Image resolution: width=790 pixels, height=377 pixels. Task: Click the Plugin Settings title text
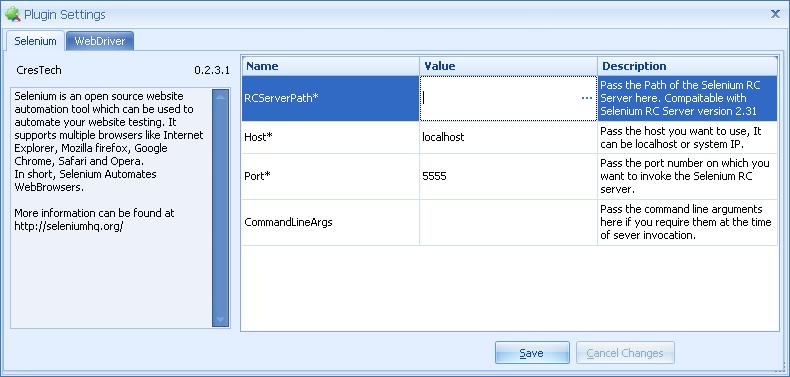65,15
